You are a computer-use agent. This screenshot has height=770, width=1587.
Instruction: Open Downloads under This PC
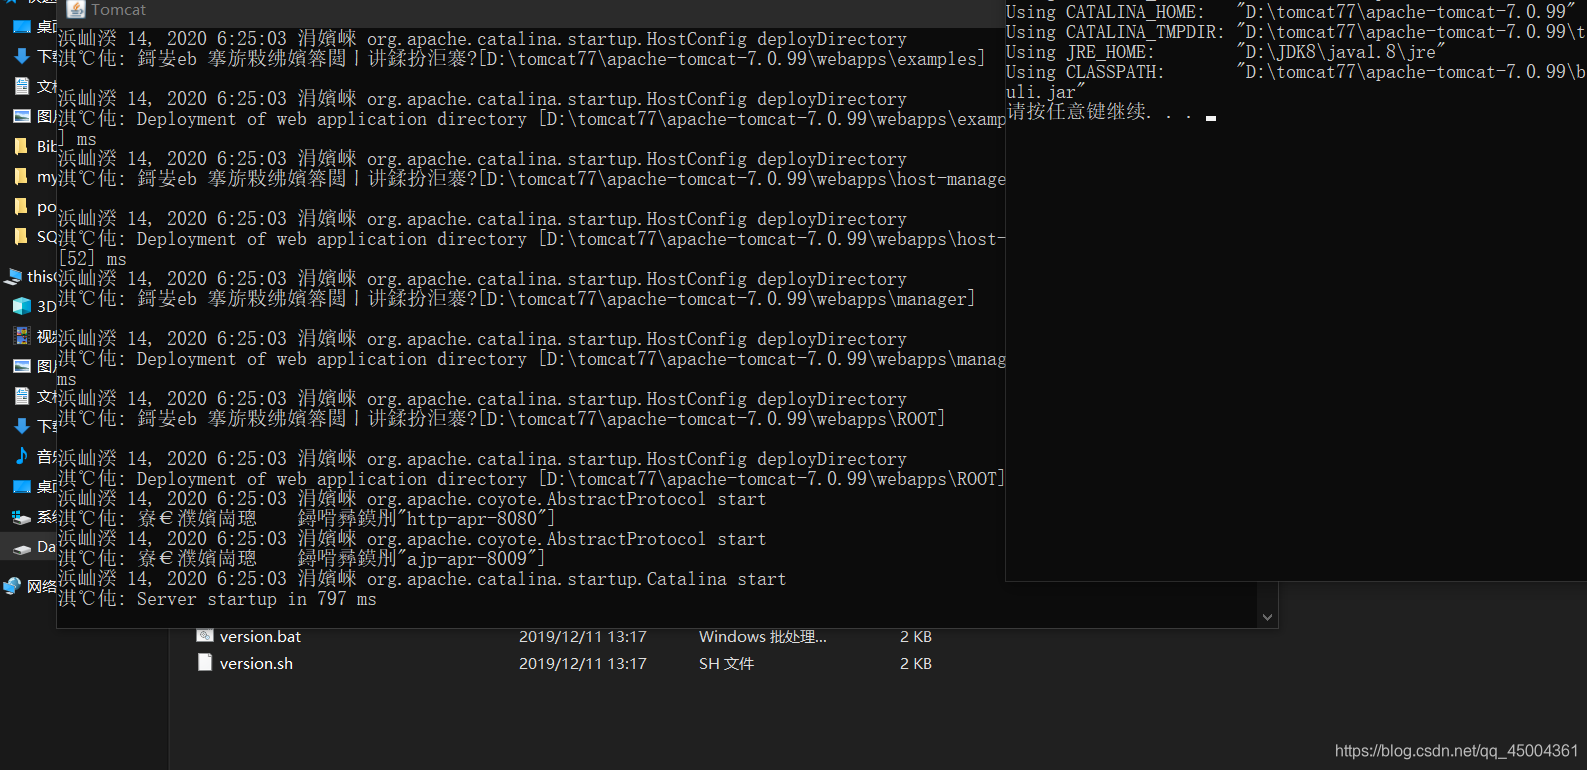[x=22, y=426]
